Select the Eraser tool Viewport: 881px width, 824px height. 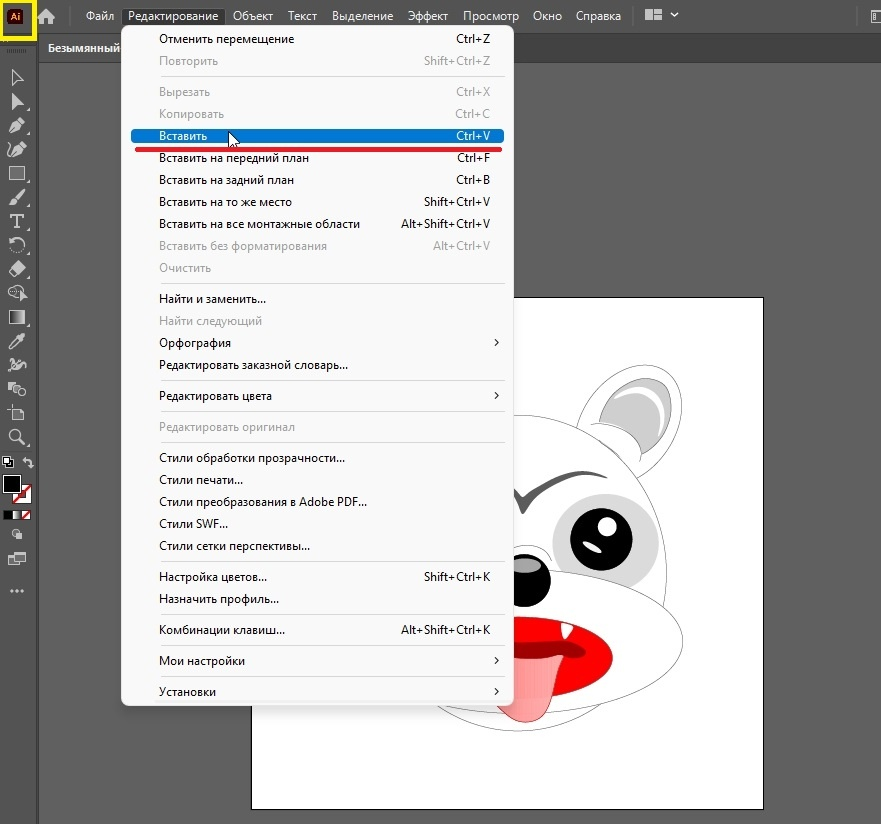click(x=16, y=269)
